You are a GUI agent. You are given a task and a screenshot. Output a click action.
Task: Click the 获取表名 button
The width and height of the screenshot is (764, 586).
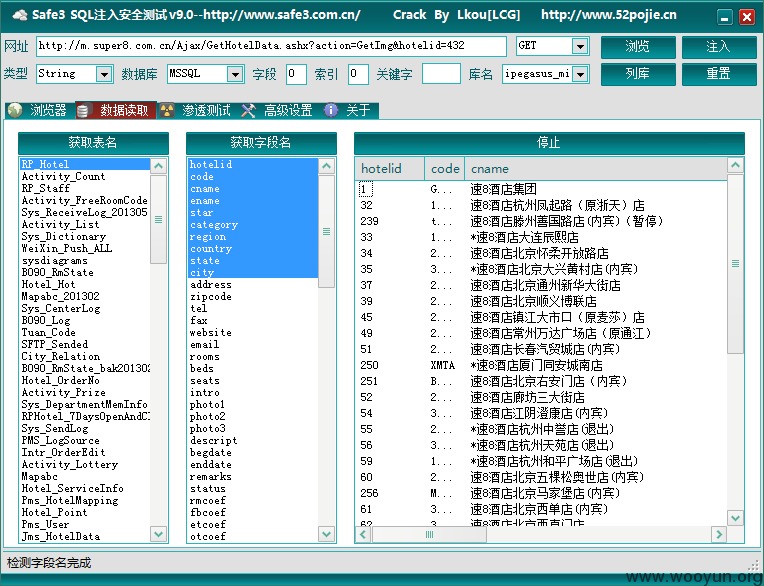93,143
